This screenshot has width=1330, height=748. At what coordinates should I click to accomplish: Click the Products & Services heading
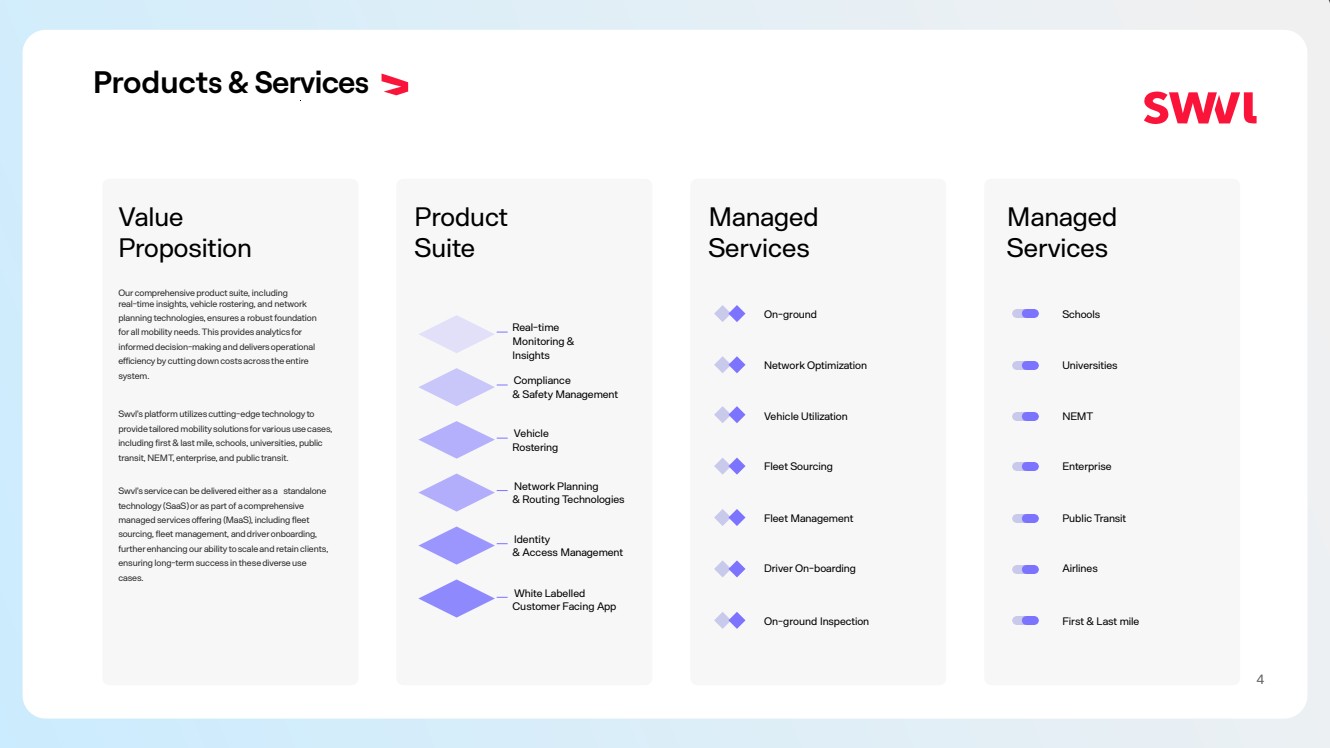pos(231,83)
